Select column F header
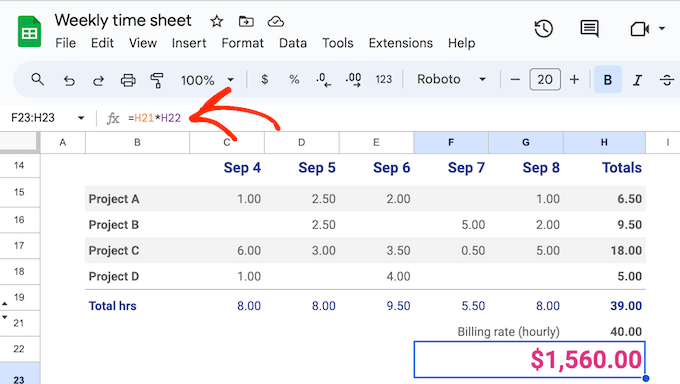Viewport: 680px width, 384px height. [451, 142]
